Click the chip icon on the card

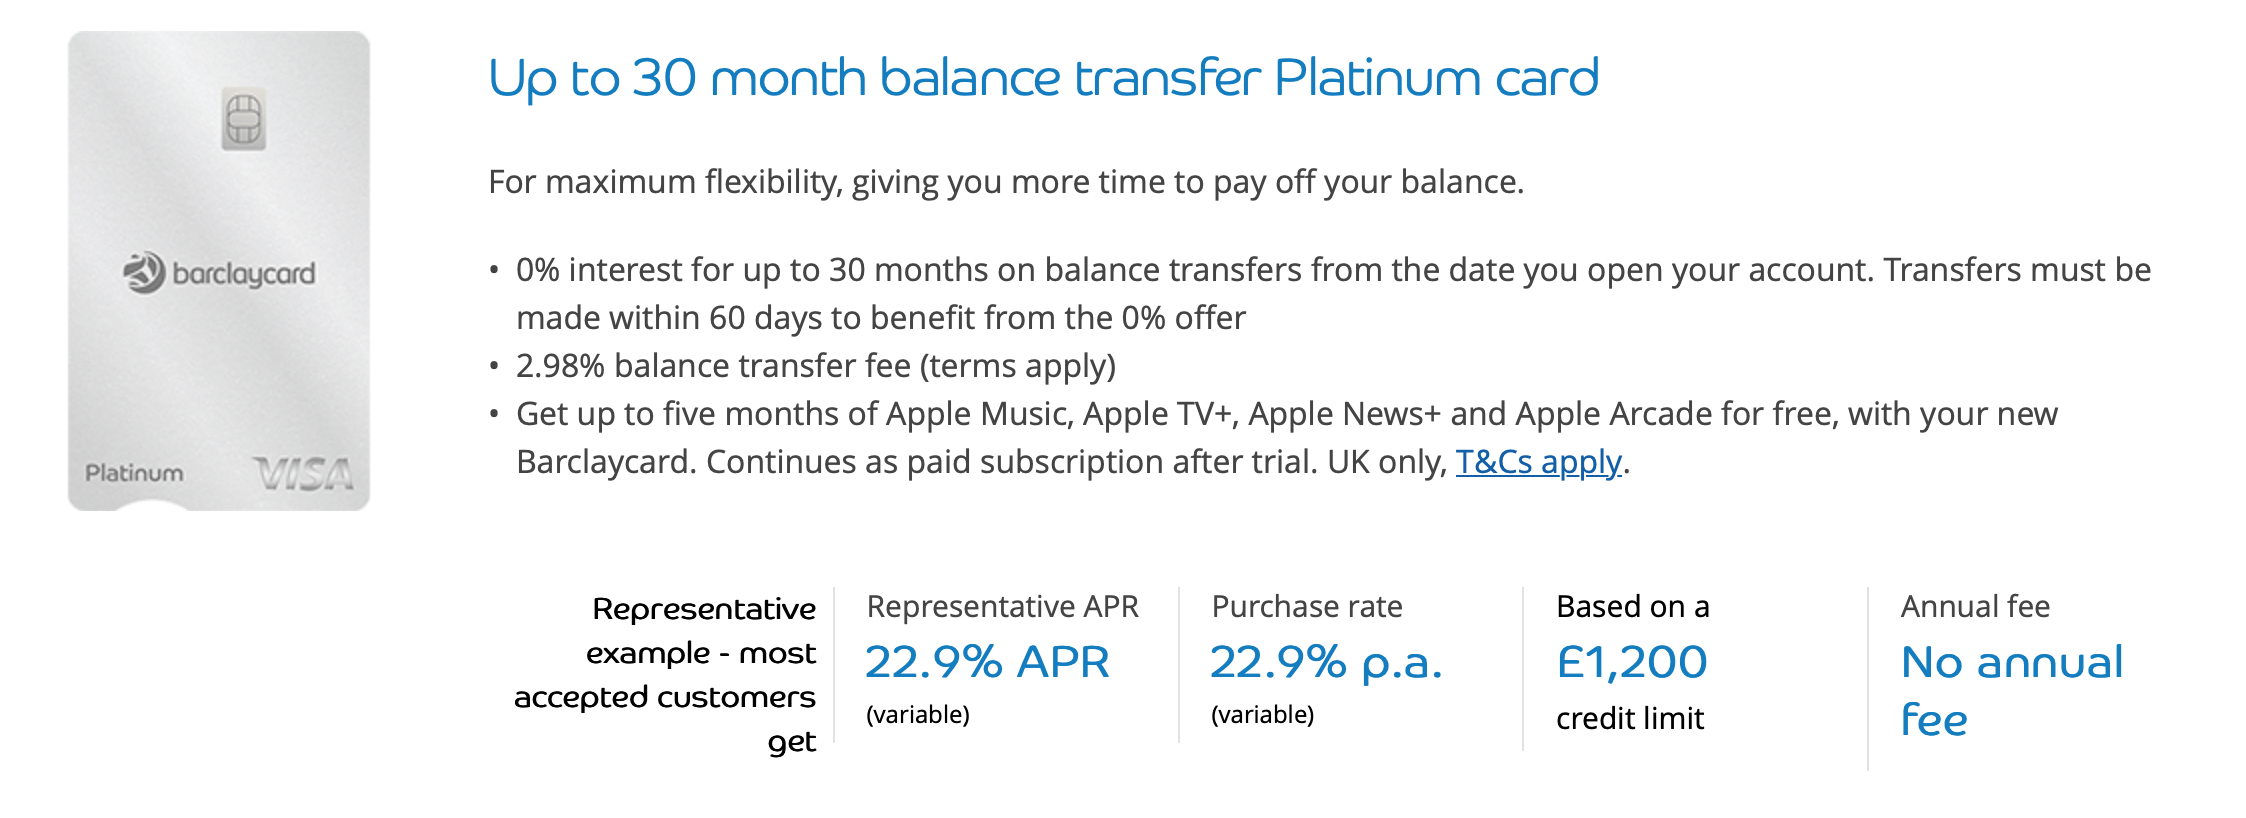(243, 121)
